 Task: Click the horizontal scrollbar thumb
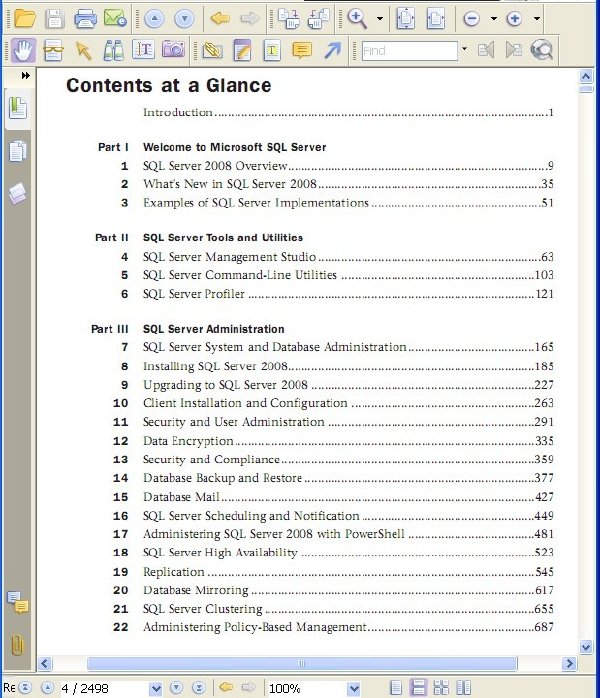[302, 664]
